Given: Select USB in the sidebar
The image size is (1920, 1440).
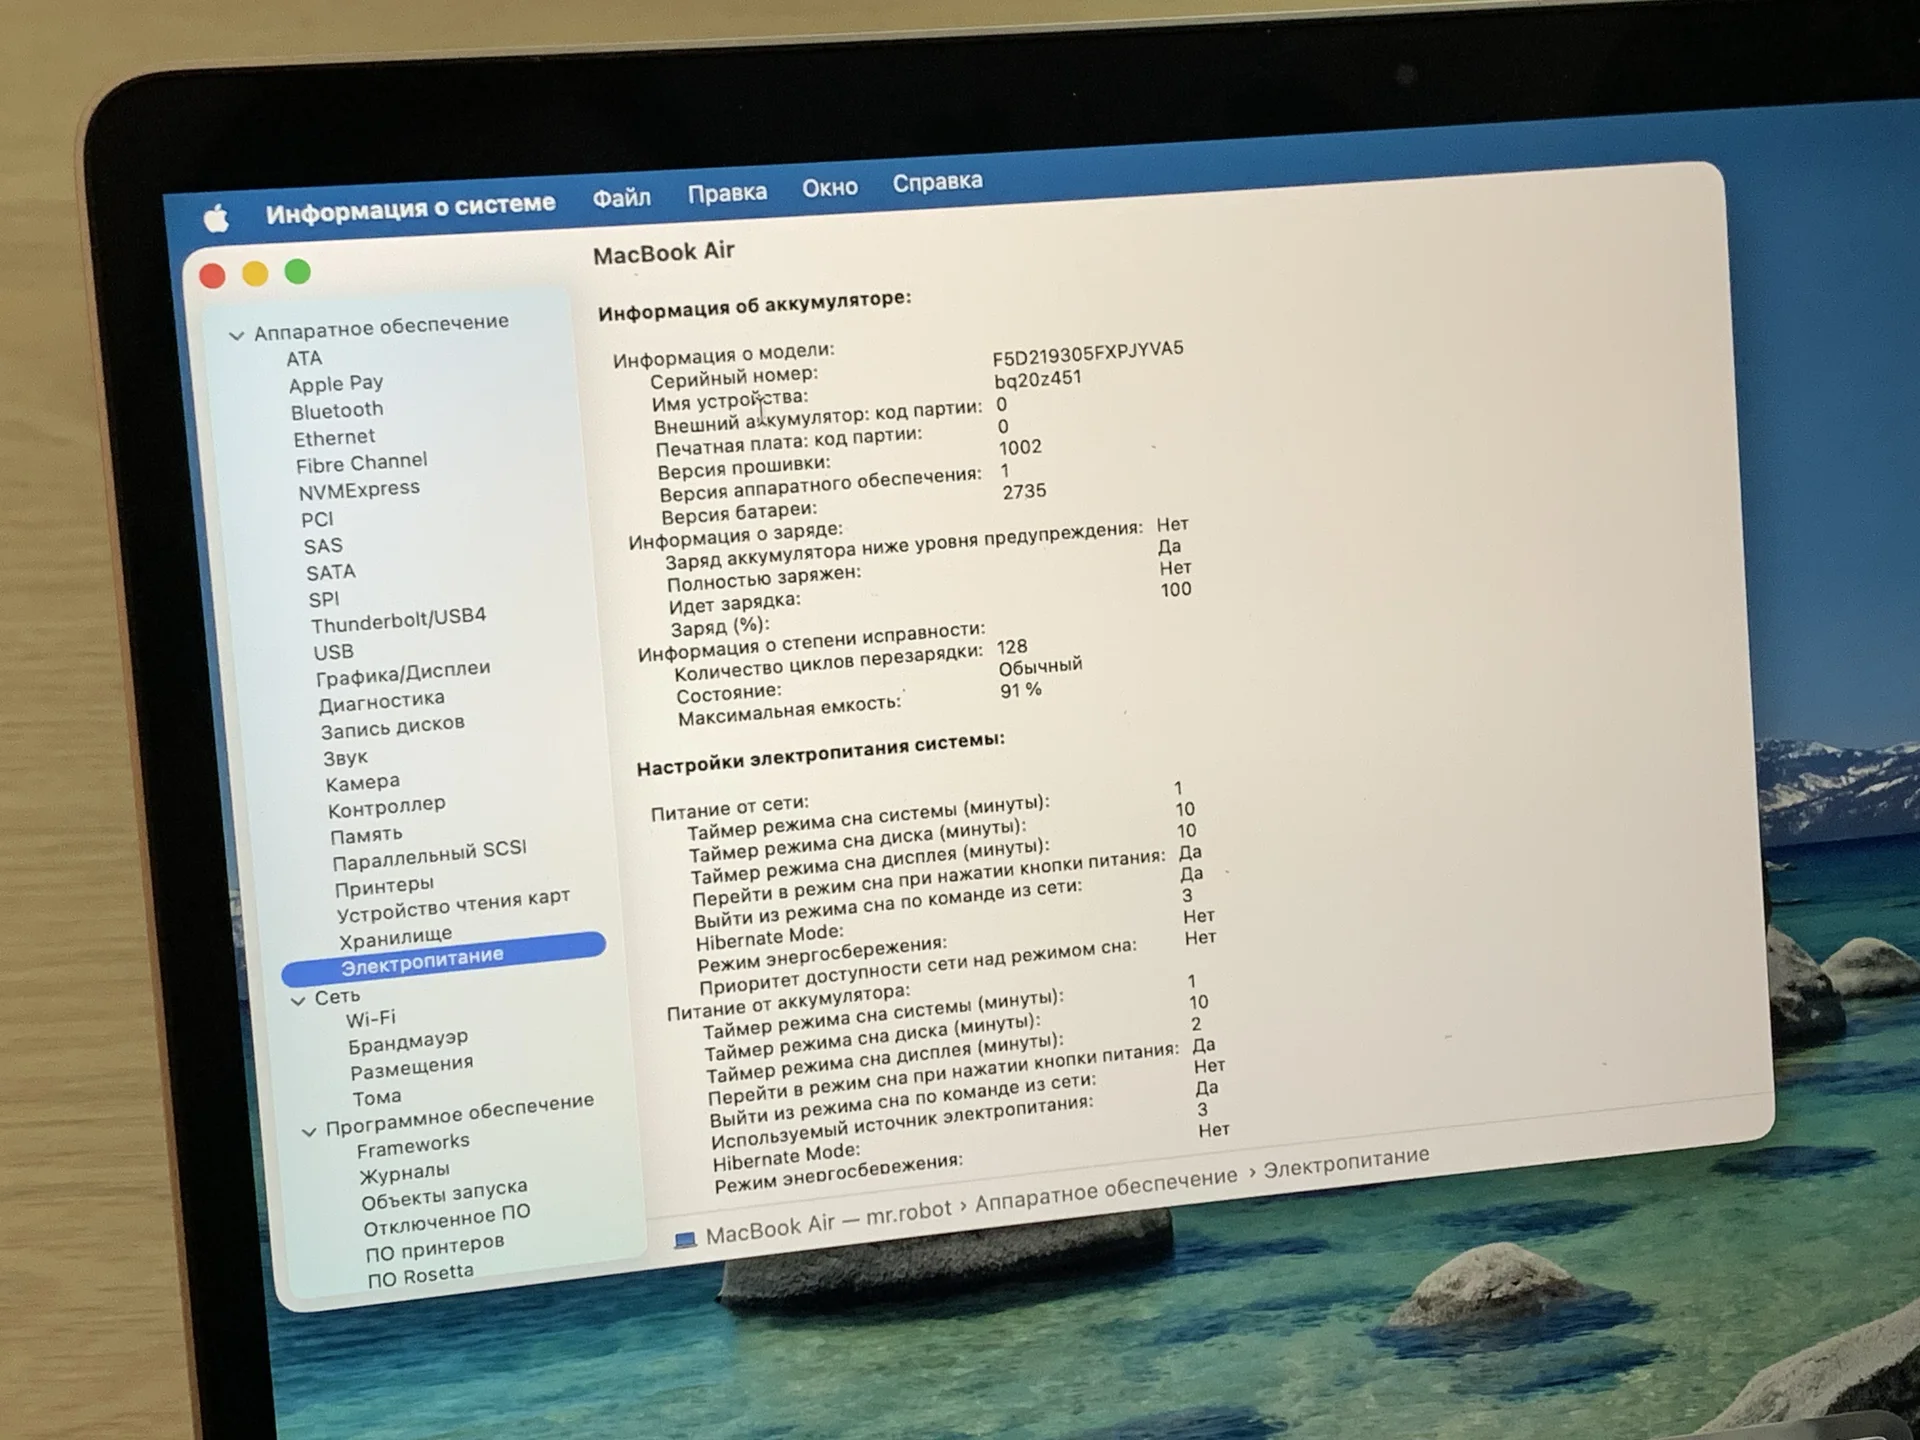Looking at the screenshot, I should click(333, 652).
